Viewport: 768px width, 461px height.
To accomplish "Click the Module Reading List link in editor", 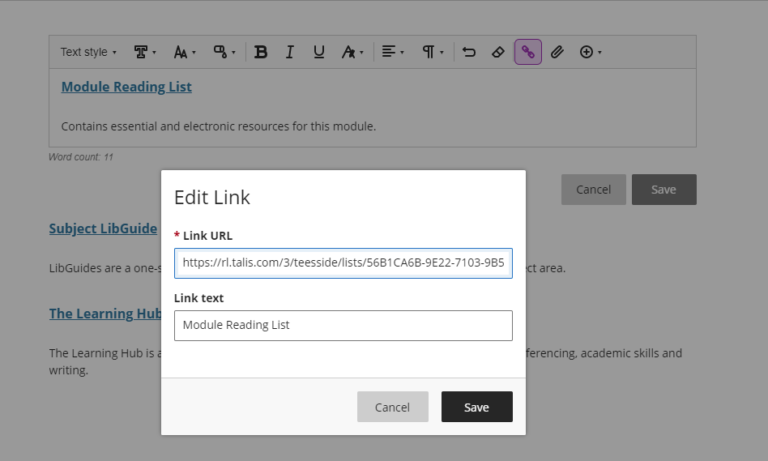I will (126, 87).
